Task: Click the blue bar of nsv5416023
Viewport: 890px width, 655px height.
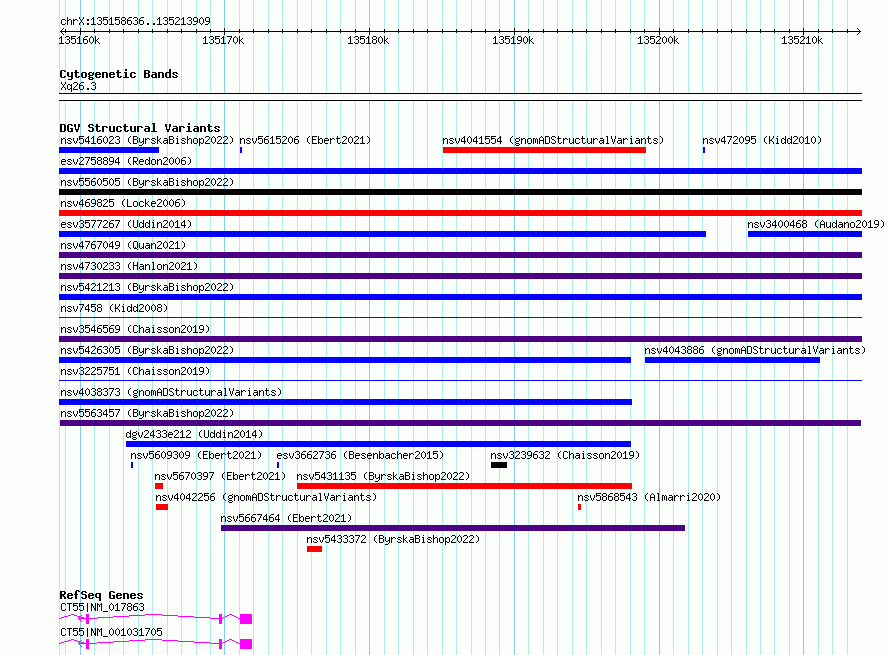Action: [x=109, y=150]
